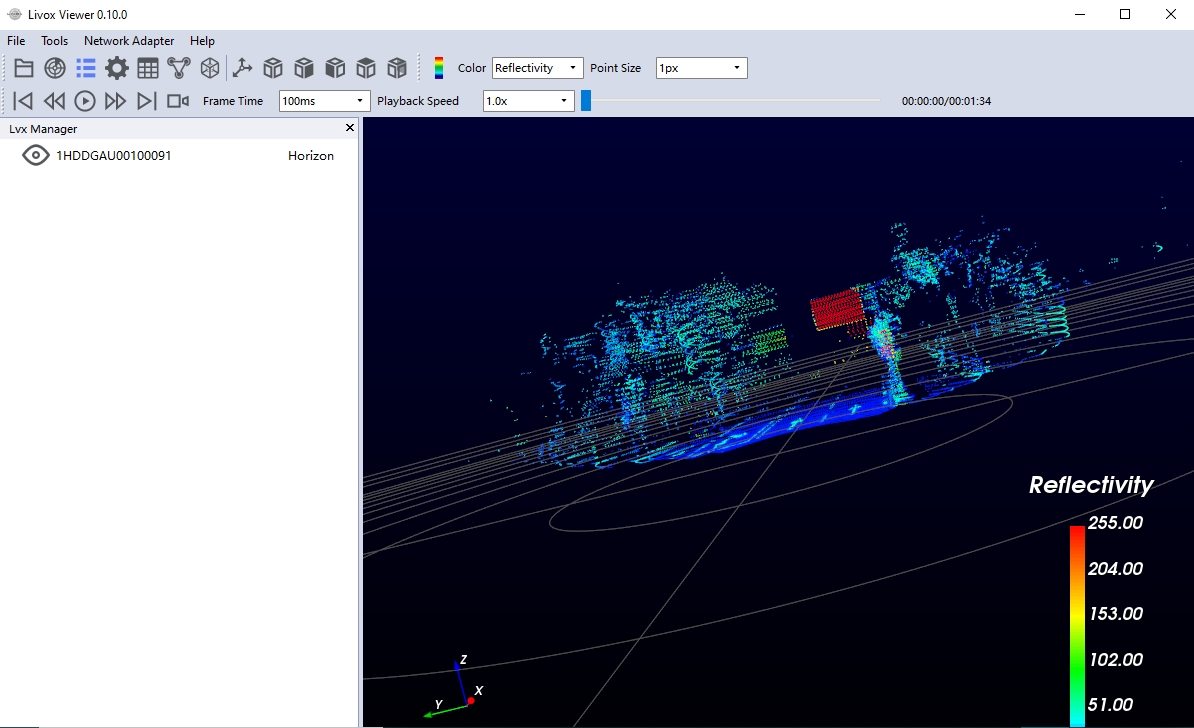The image size is (1194, 728).
Task: Click the Playback Speed label
Action: tap(417, 101)
